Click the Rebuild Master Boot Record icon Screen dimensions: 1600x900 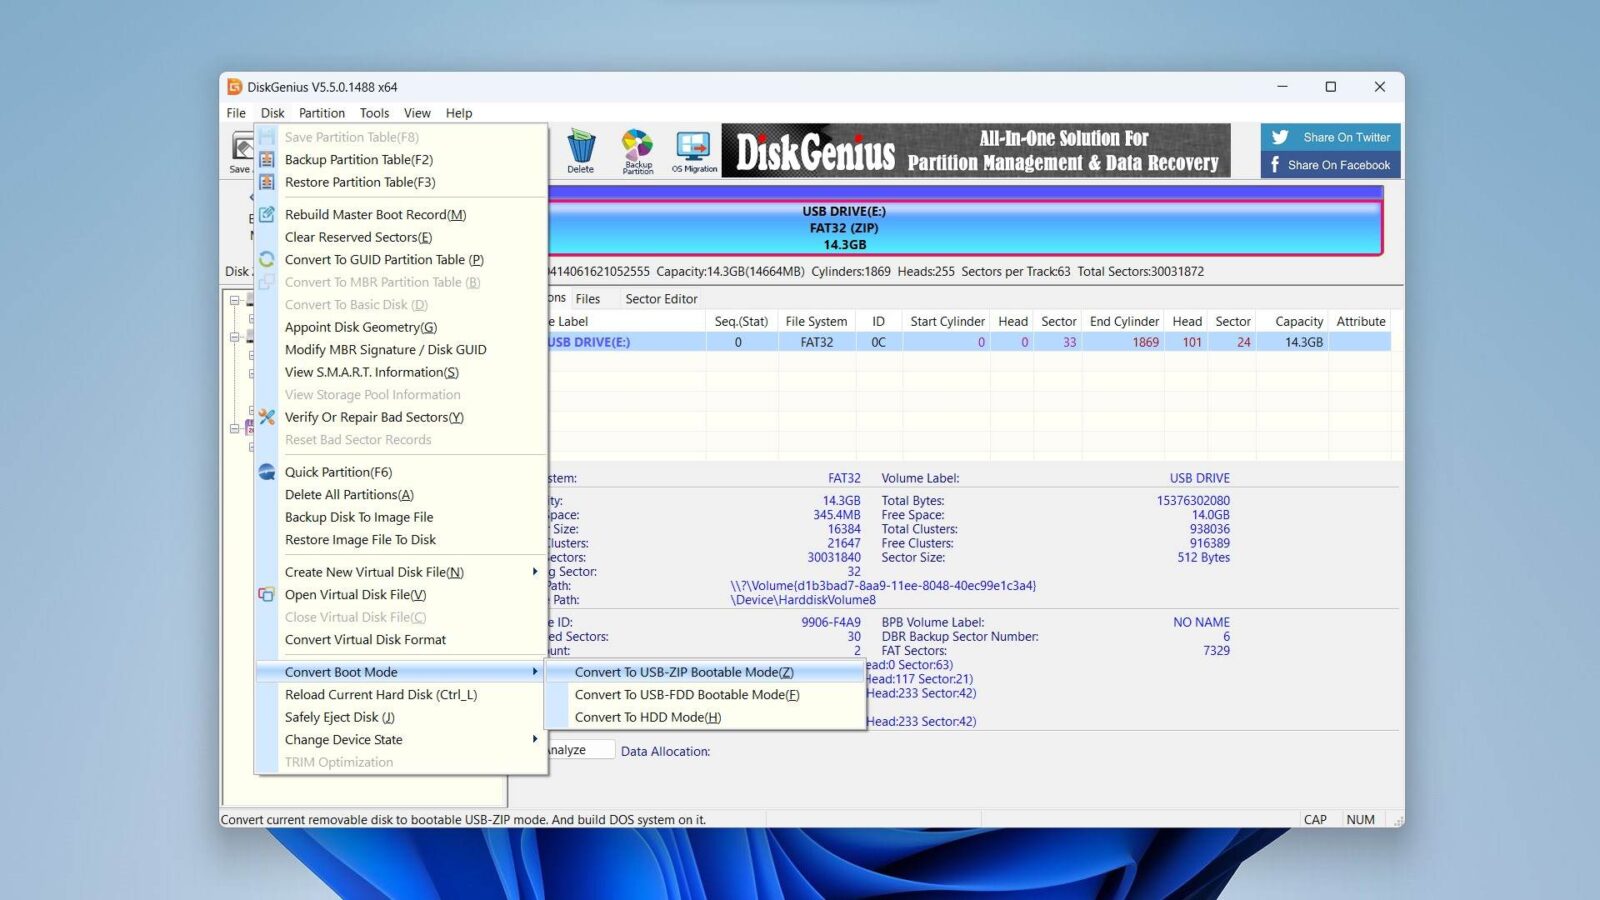tap(266, 214)
